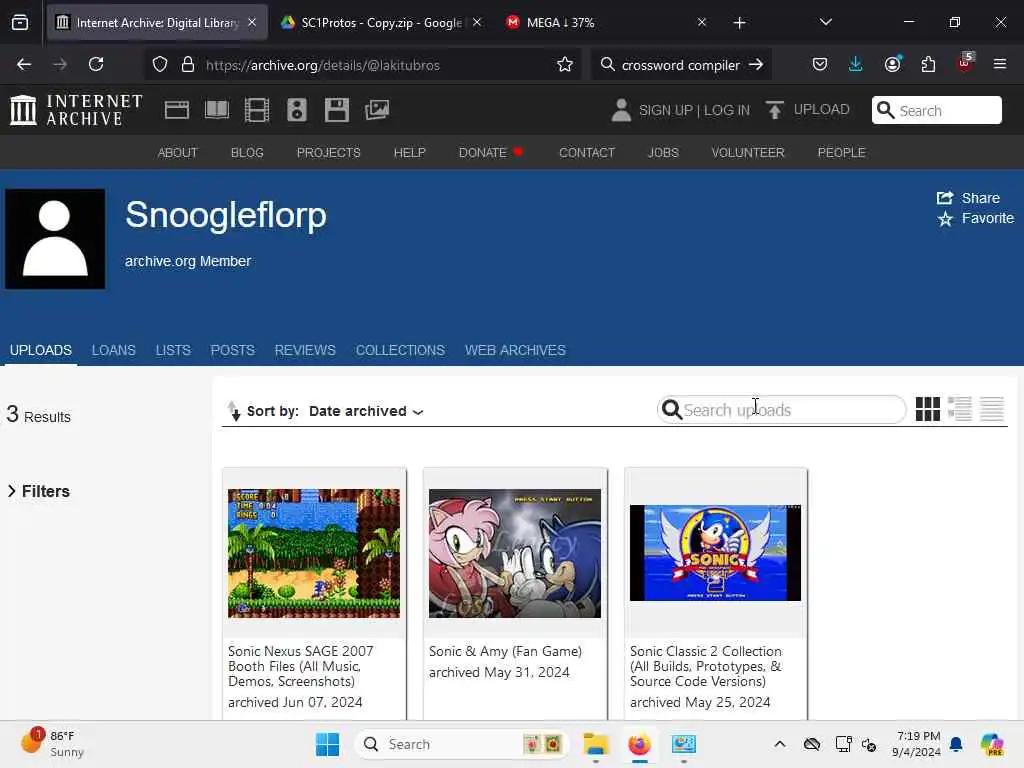Open the HELP link
This screenshot has height=768, width=1024.
tap(409, 153)
